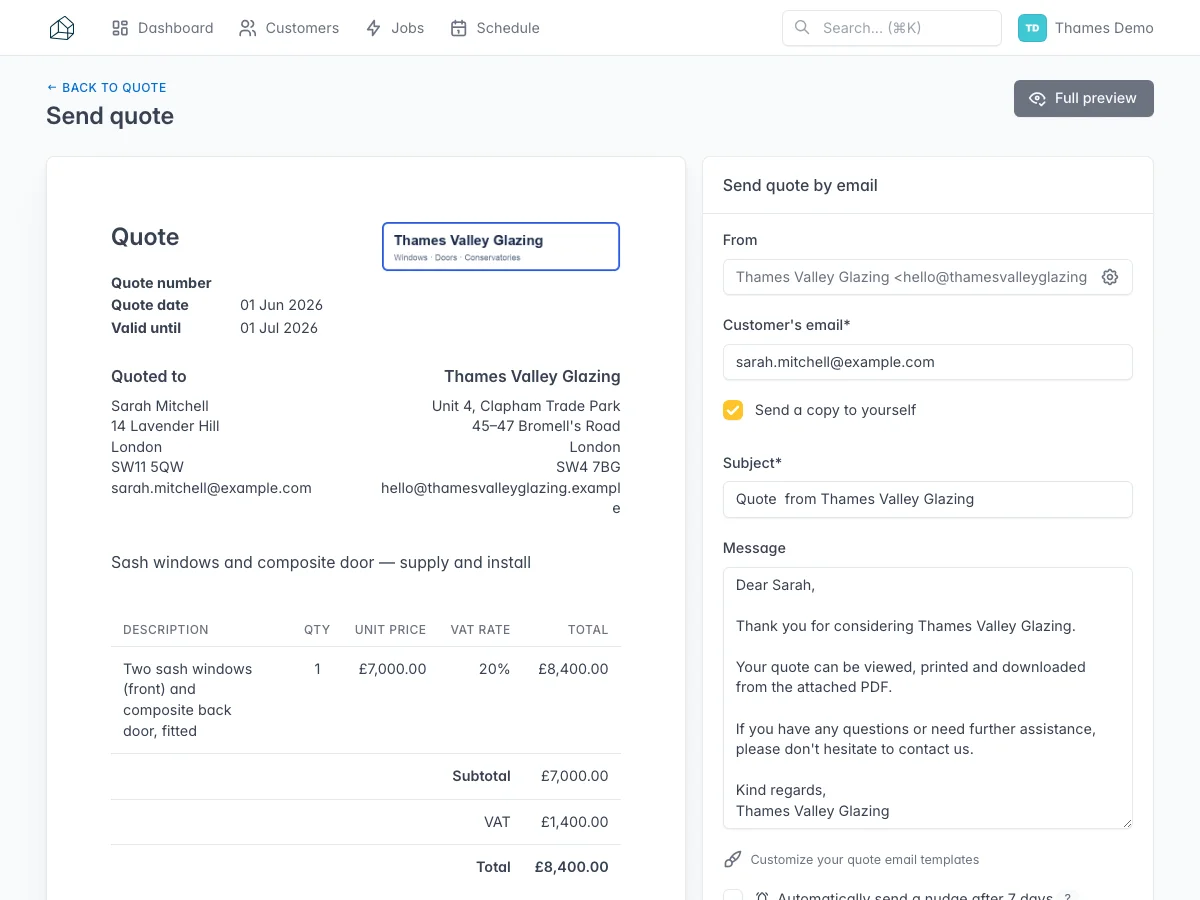Open the Customers menu item
The width and height of the screenshot is (1200, 900).
(x=289, y=28)
